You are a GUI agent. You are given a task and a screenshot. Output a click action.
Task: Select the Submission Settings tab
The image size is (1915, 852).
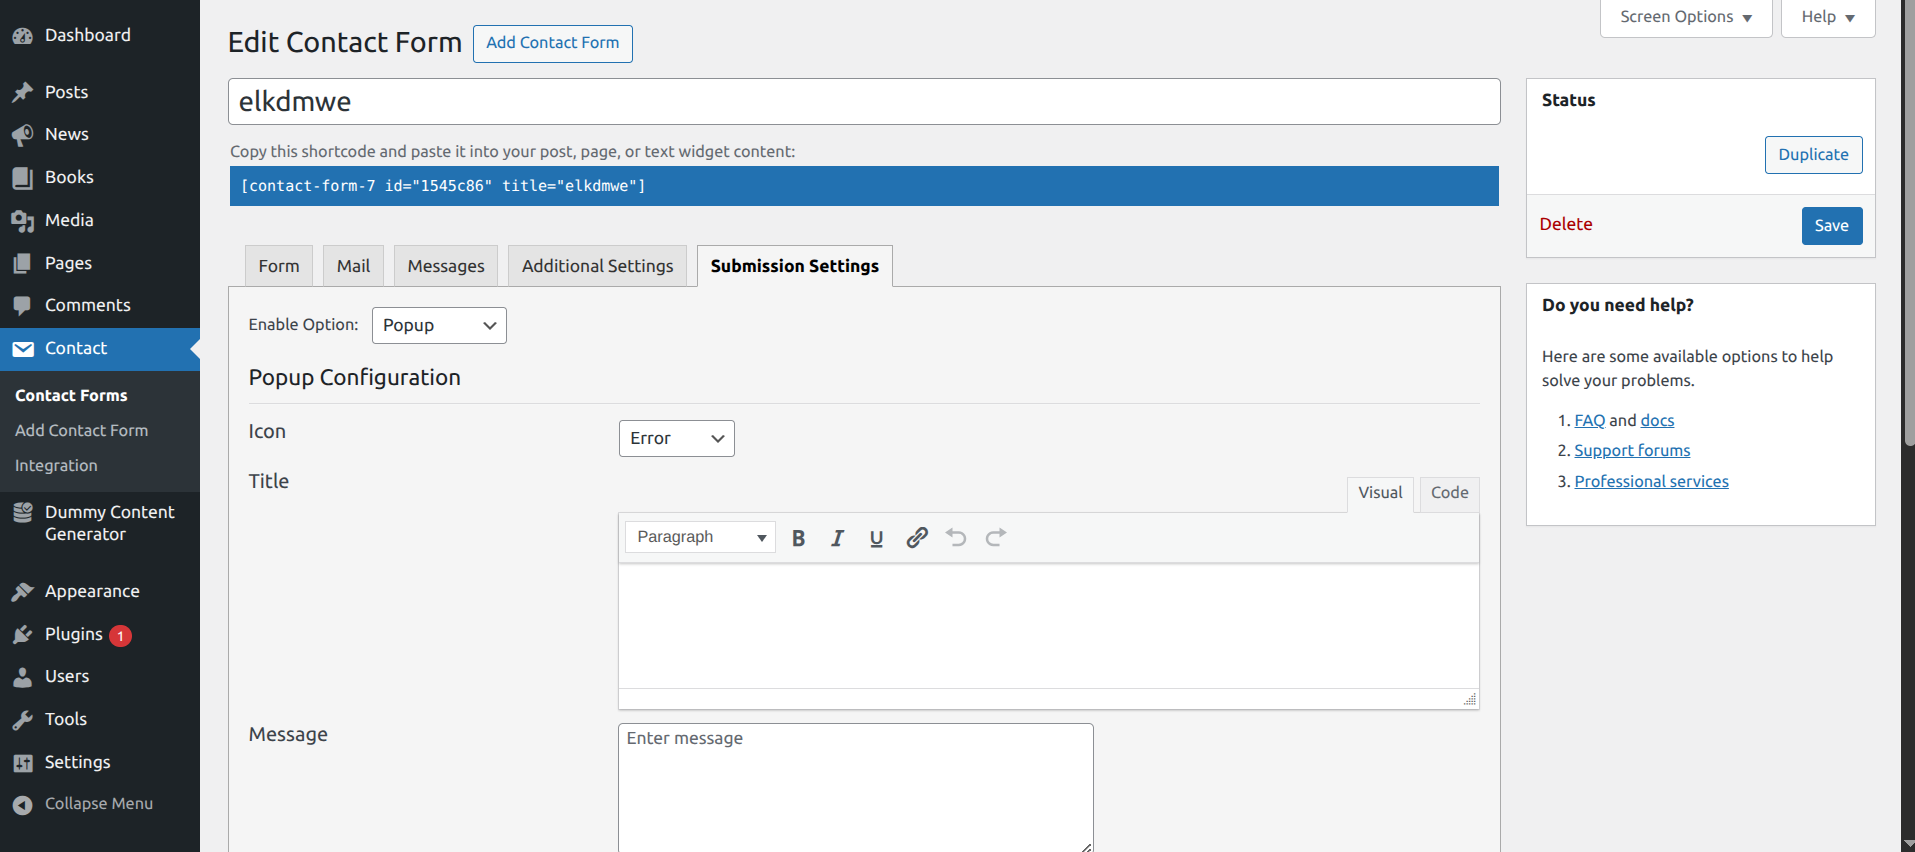pyautogui.click(x=795, y=266)
